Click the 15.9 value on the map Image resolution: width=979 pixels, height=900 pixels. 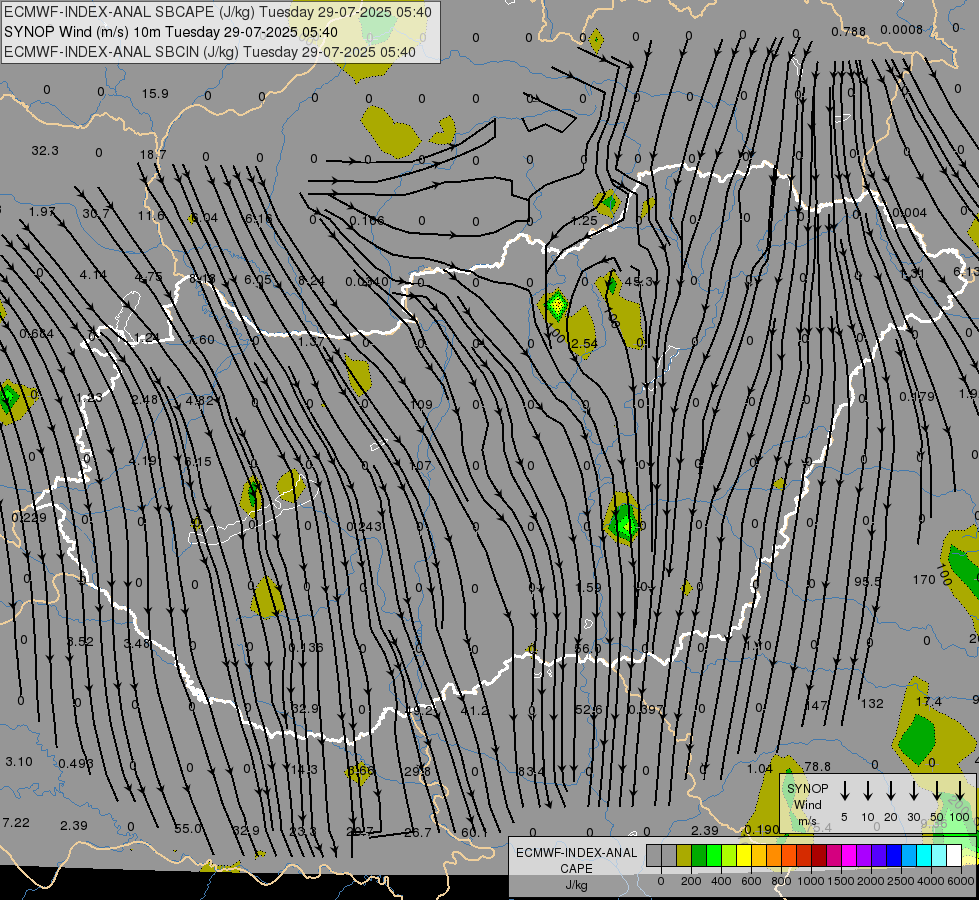[155, 94]
